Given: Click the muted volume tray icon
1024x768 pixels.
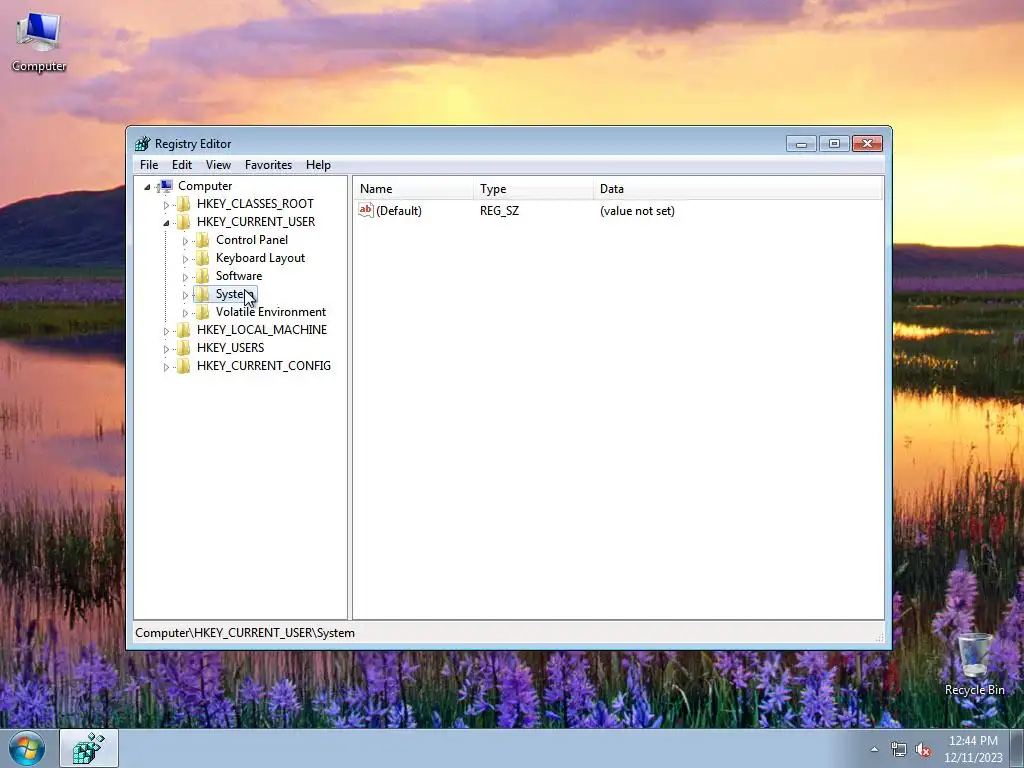Looking at the screenshot, I should [923, 750].
